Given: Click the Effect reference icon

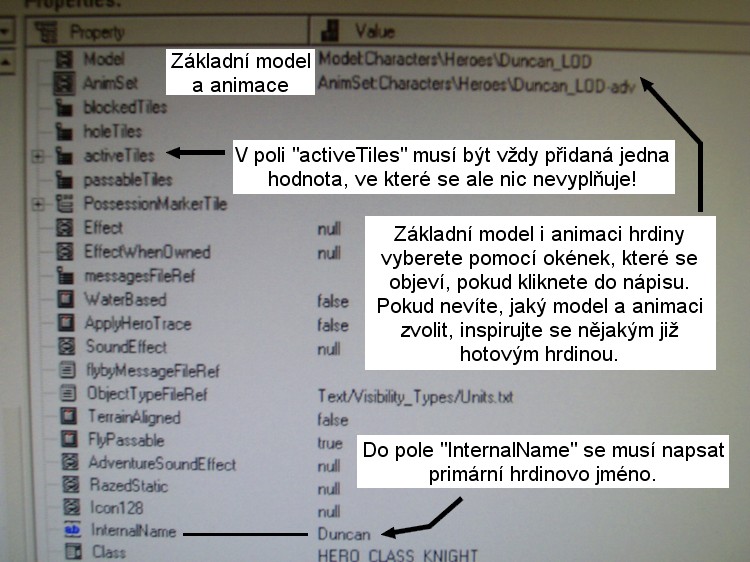Looking at the screenshot, I should pyautogui.click(x=65, y=228).
